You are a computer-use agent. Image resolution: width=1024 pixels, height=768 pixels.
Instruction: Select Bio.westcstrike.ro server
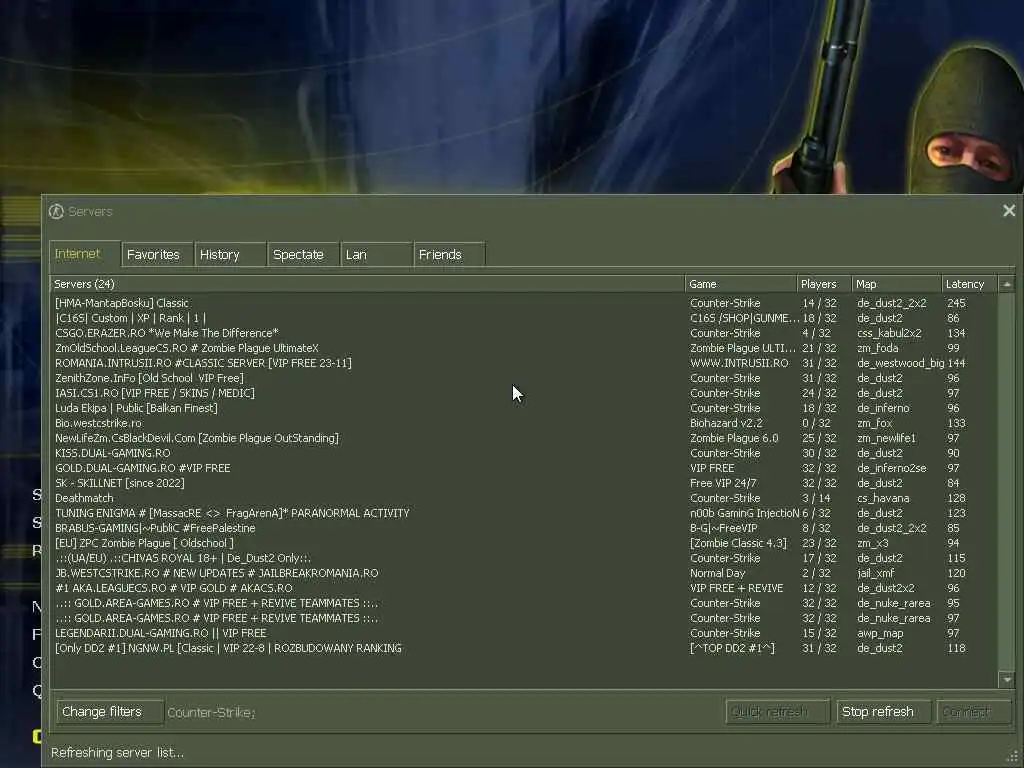(x=524, y=423)
